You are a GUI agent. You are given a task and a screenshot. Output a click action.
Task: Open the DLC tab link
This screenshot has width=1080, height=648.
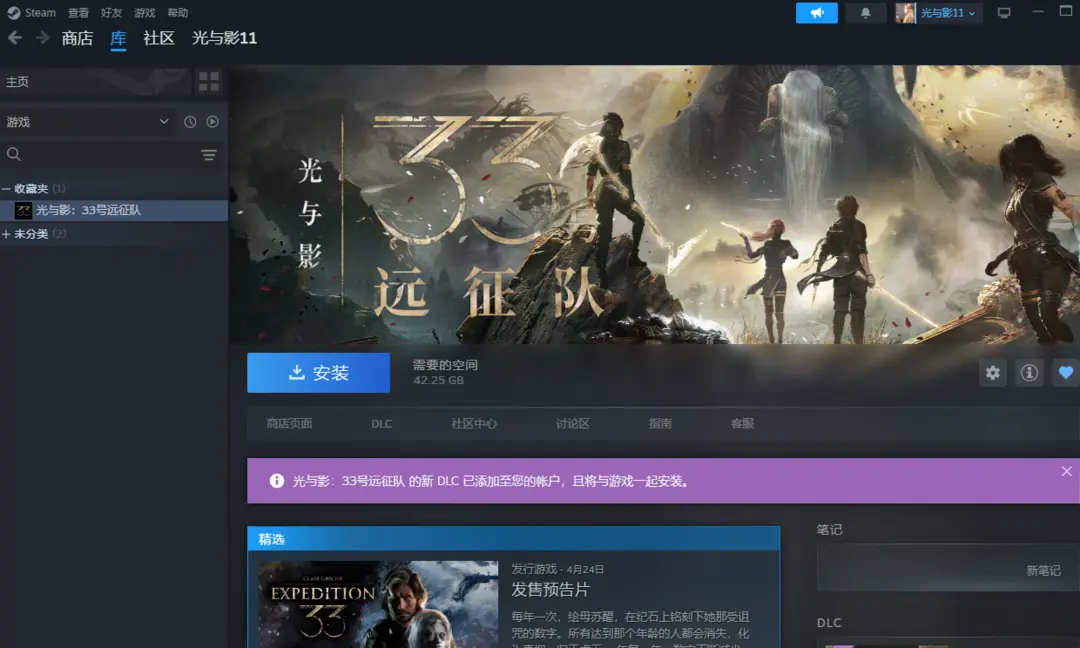pos(382,424)
